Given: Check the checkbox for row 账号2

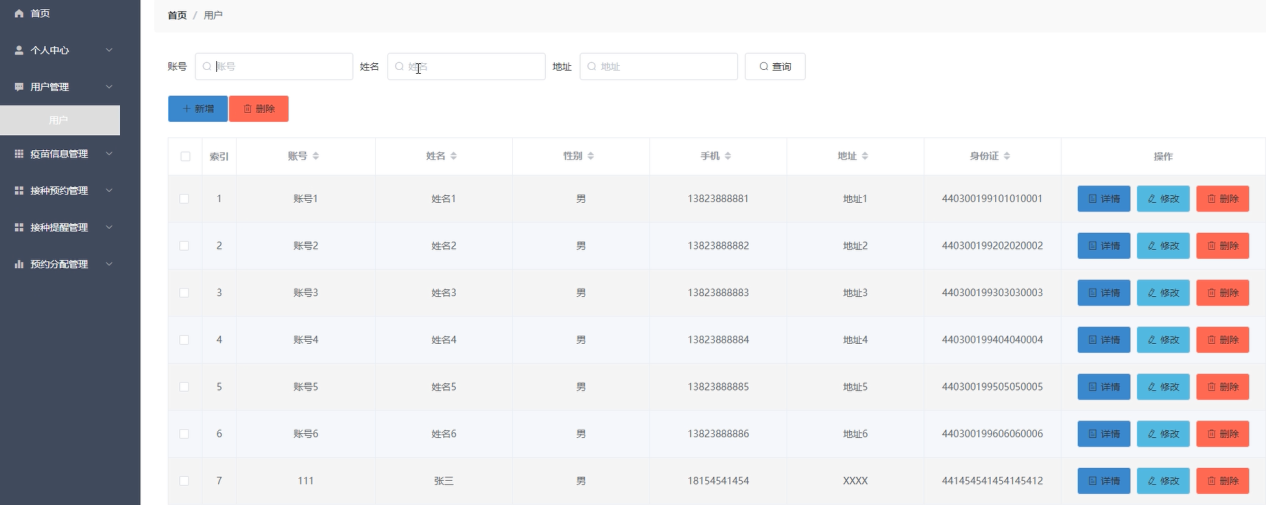Looking at the screenshot, I should (184, 246).
